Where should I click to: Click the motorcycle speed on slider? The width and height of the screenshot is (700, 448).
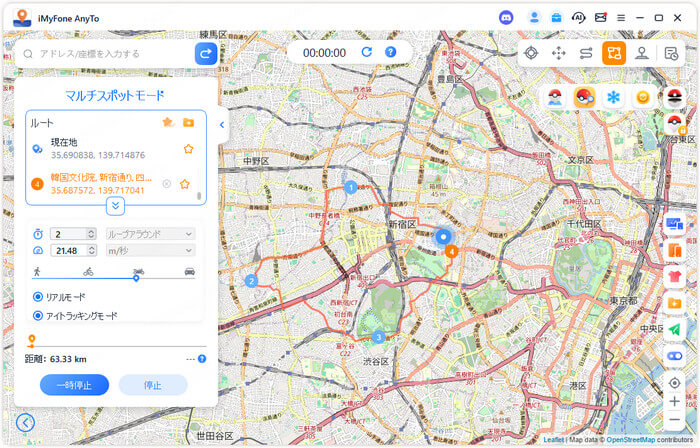click(138, 272)
